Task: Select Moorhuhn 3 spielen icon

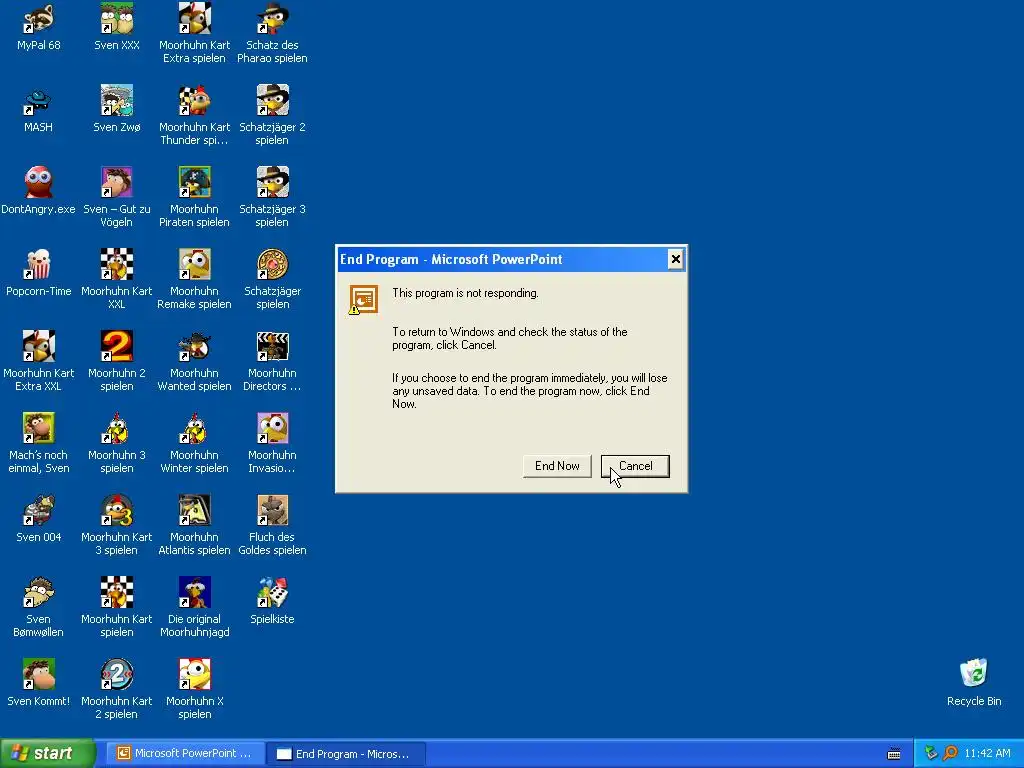Action: (117, 428)
